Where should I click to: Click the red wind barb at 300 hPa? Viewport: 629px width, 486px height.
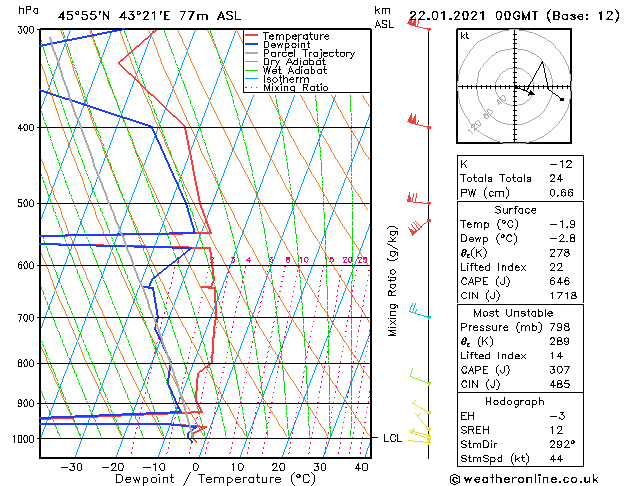click(418, 24)
